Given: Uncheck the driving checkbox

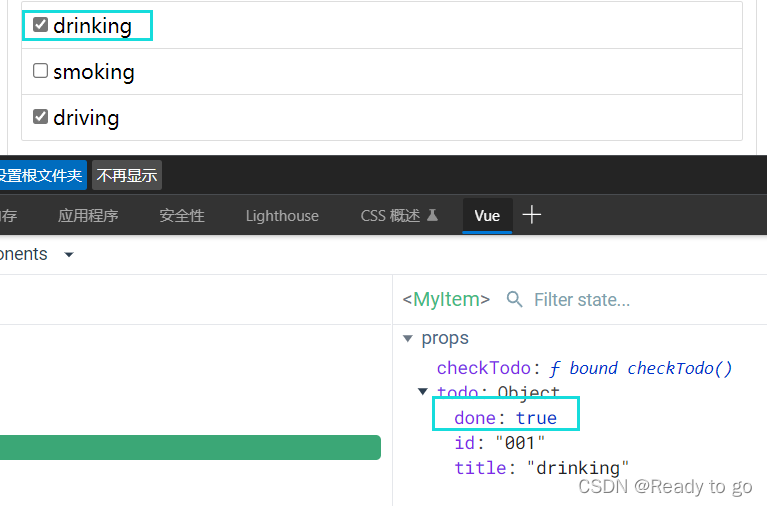Looking at the screenshot, I should 40,116.
